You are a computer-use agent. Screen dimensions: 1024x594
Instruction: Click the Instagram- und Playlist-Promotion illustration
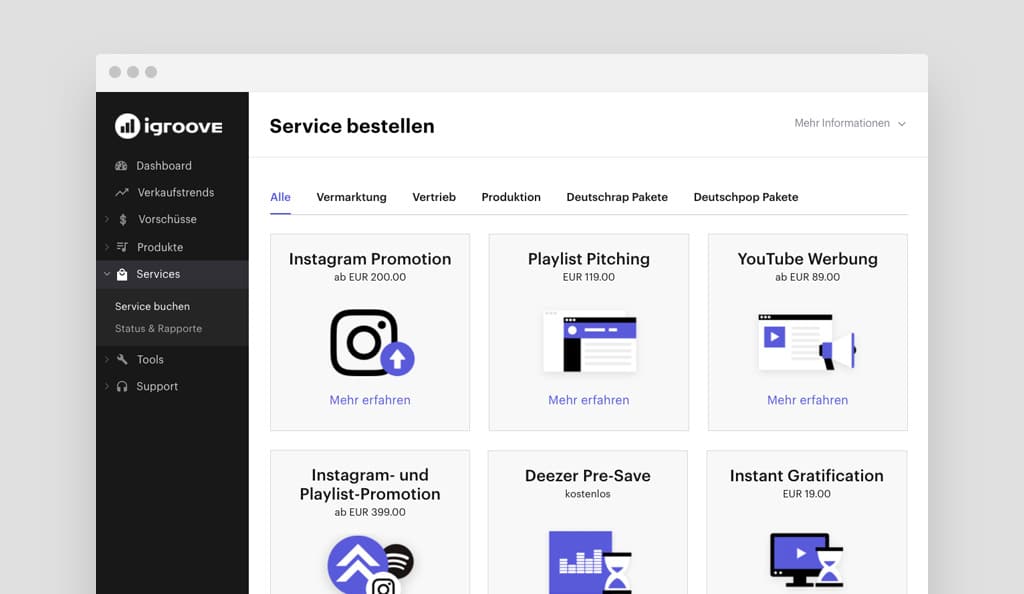pyautogui.click(x=371, y=565)
